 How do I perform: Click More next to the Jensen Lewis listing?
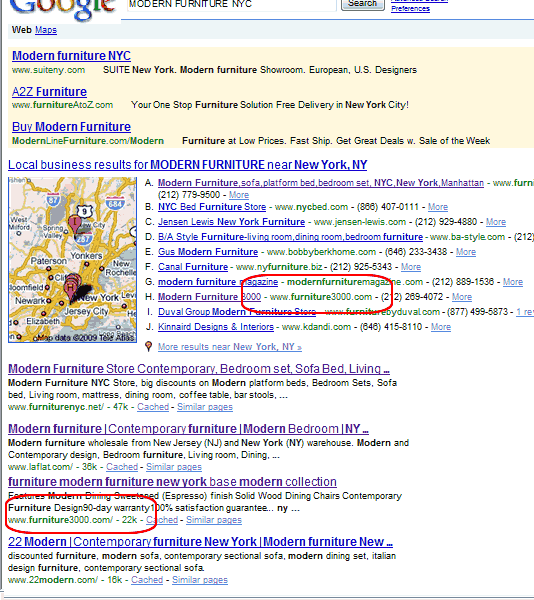click(x=496, y=222)
